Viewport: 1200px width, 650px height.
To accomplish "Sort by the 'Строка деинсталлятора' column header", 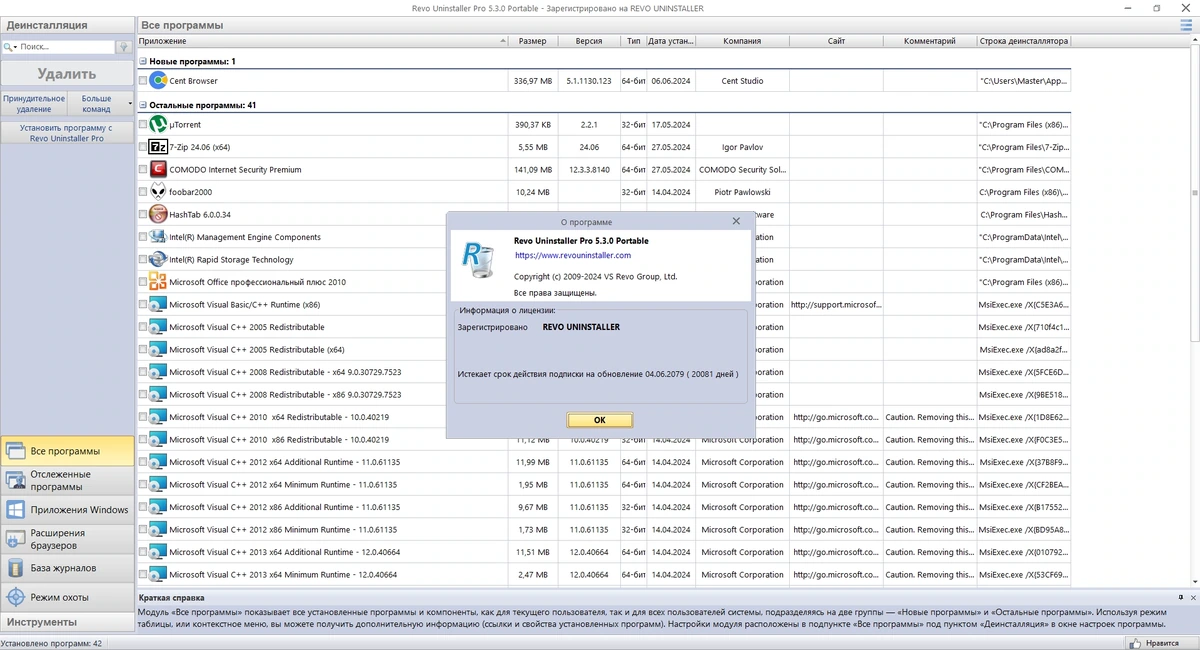I will [1024, 41].
